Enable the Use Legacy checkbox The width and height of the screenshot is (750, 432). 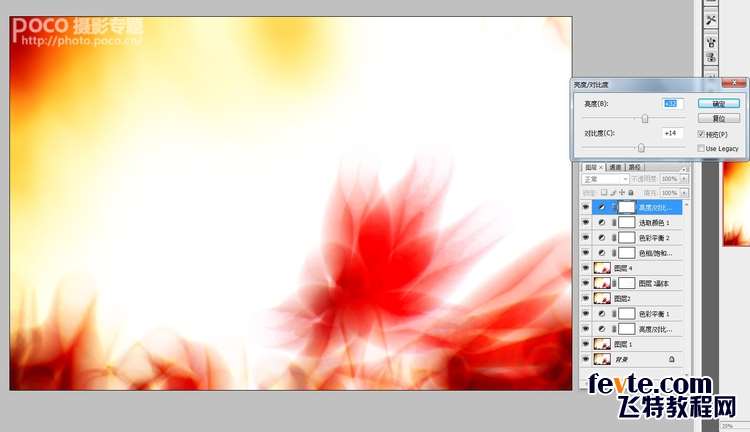pyautogui.click(x=701, y=149)
